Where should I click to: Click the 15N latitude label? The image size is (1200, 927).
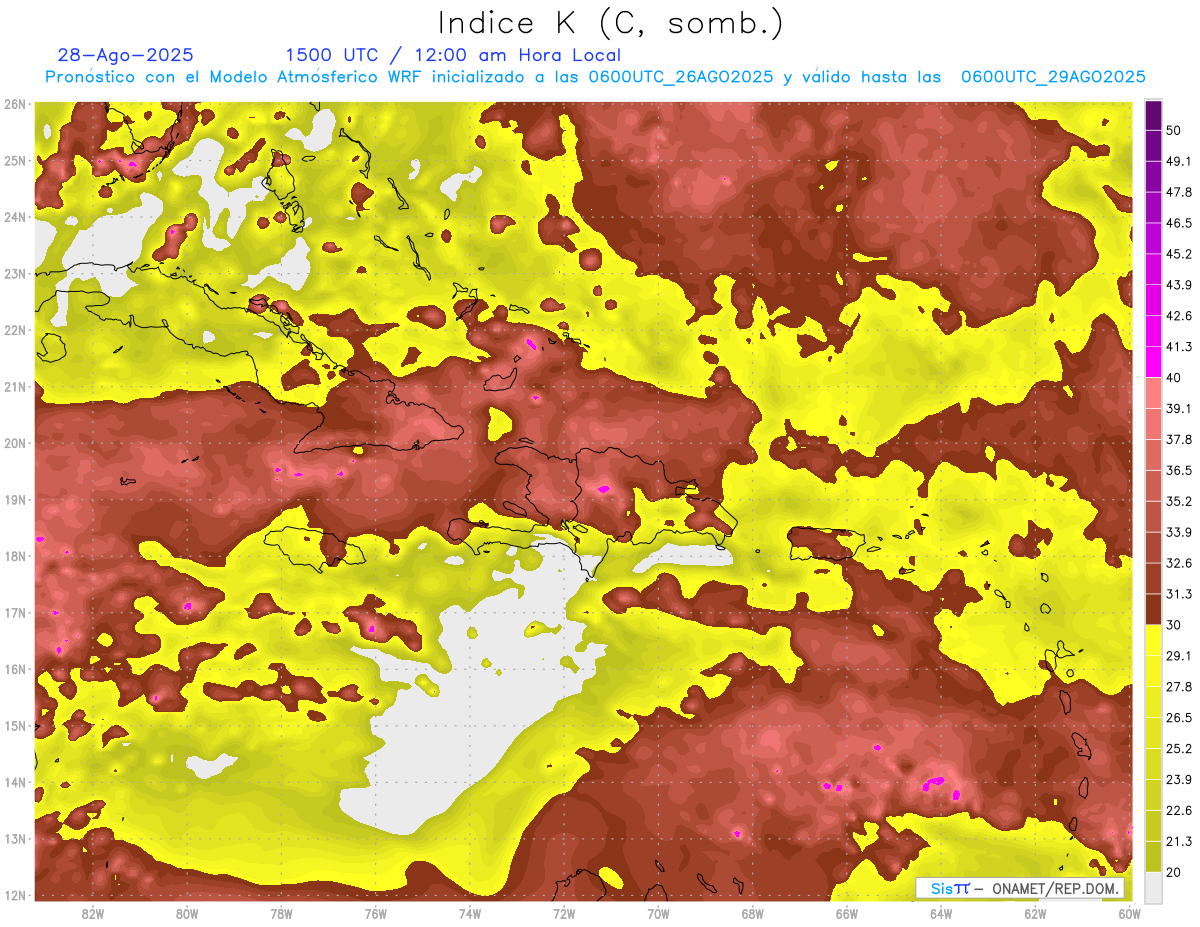click(16, 725)
